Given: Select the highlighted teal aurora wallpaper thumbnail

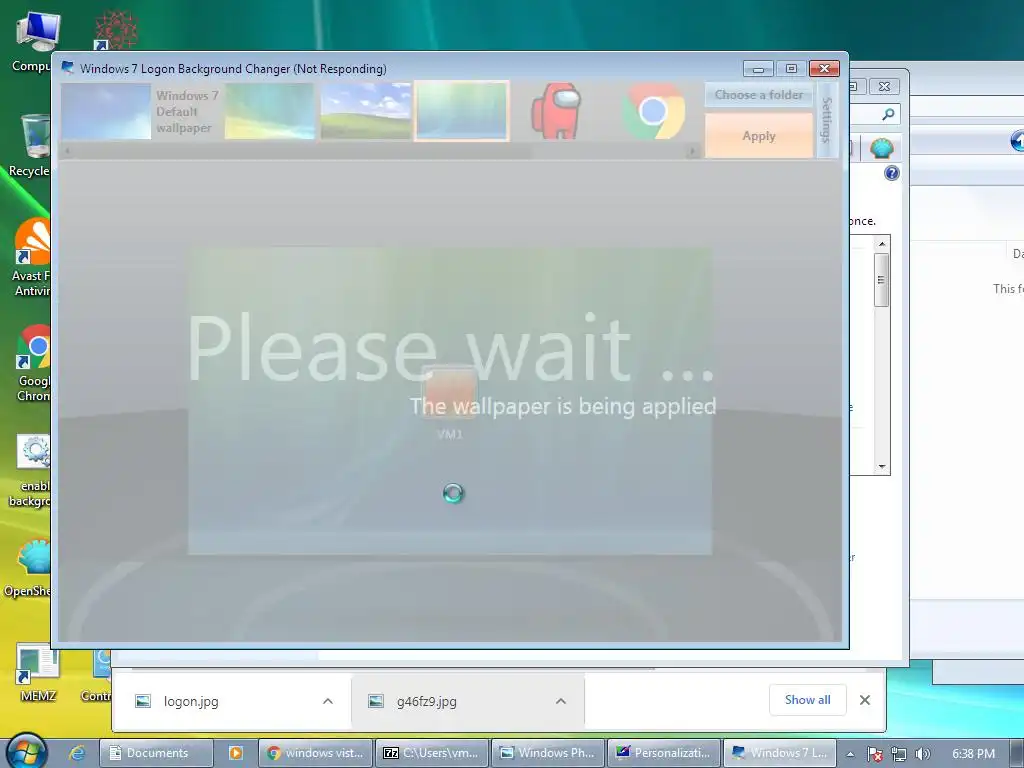Looking at the screenshot, I should coord(462,111).
